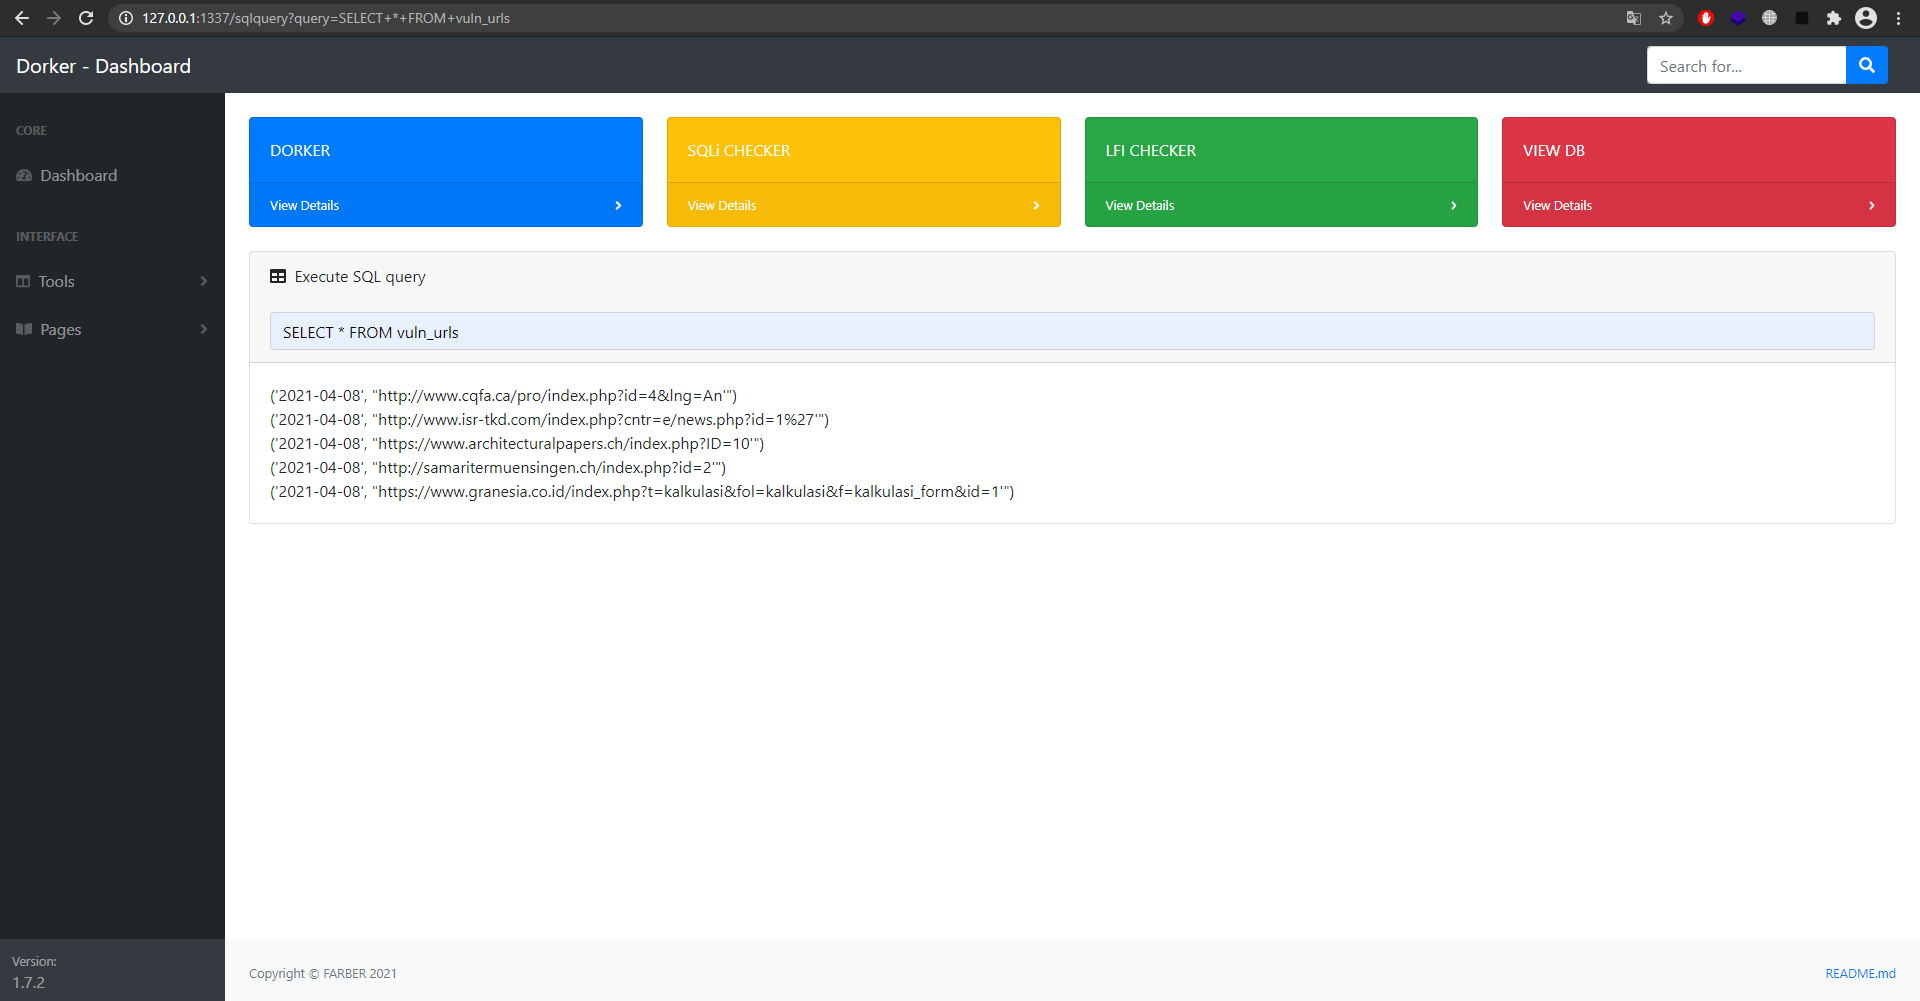
Task: Click the result row with isr-tkd.com URL
Action: tap(549, 420)
